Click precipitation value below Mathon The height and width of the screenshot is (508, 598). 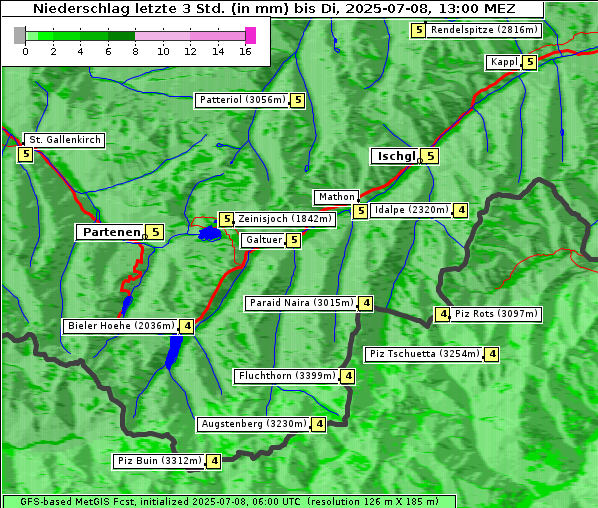coord(360,212)
